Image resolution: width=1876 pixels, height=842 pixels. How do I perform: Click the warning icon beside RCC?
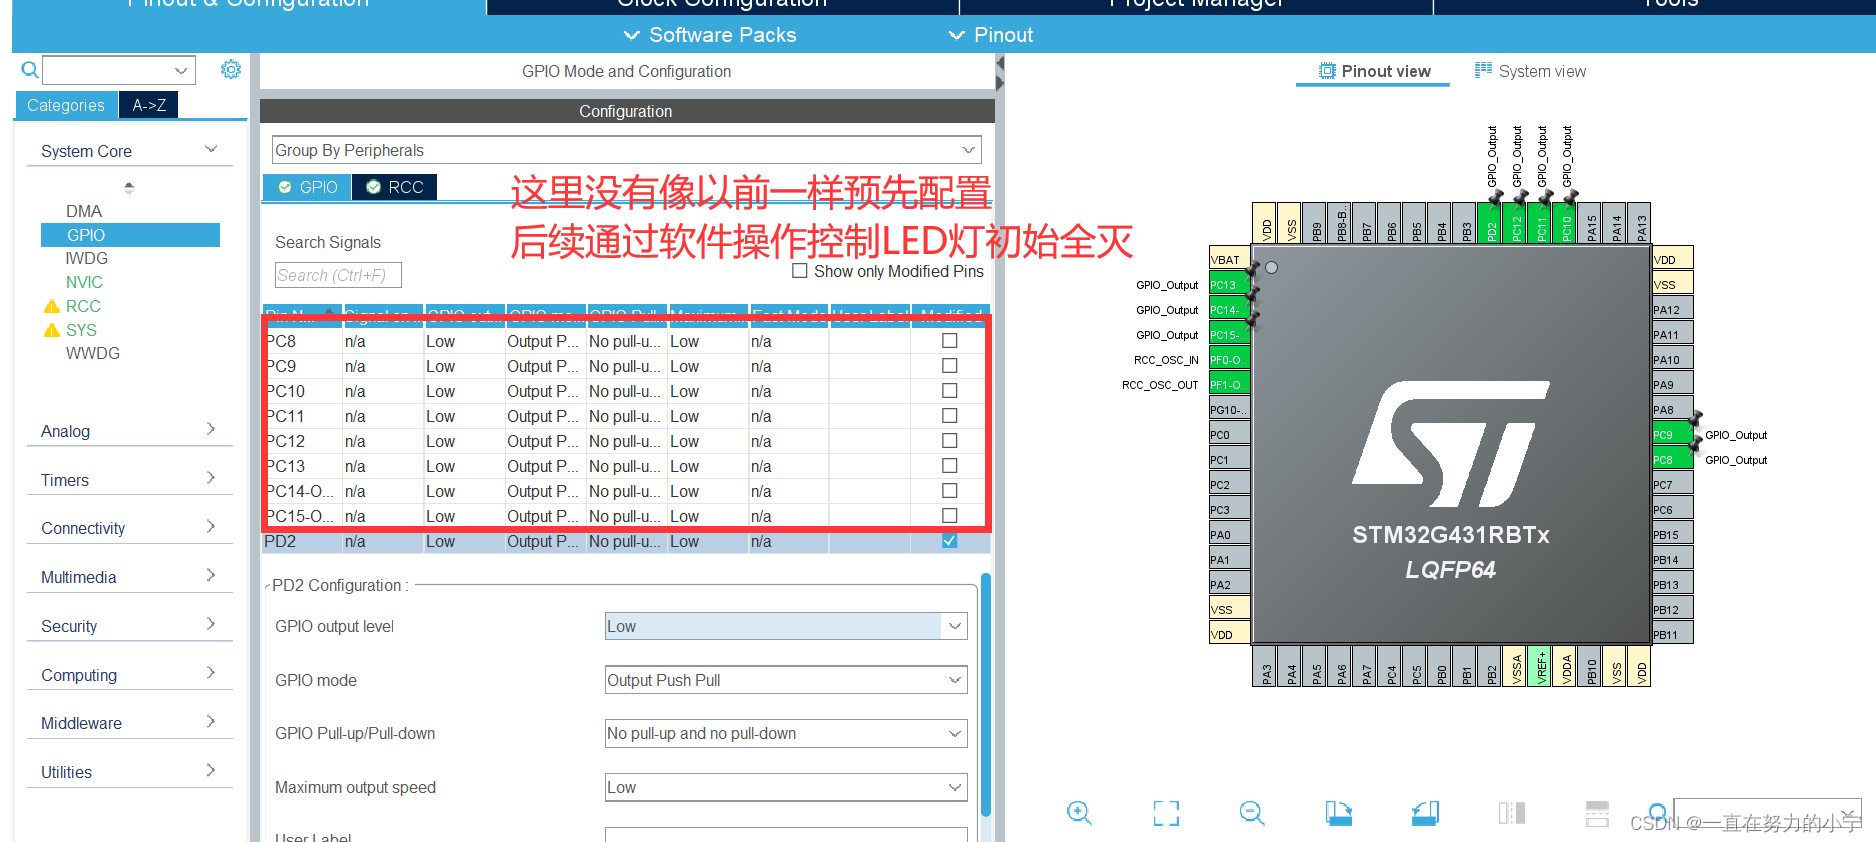(52, 306)
